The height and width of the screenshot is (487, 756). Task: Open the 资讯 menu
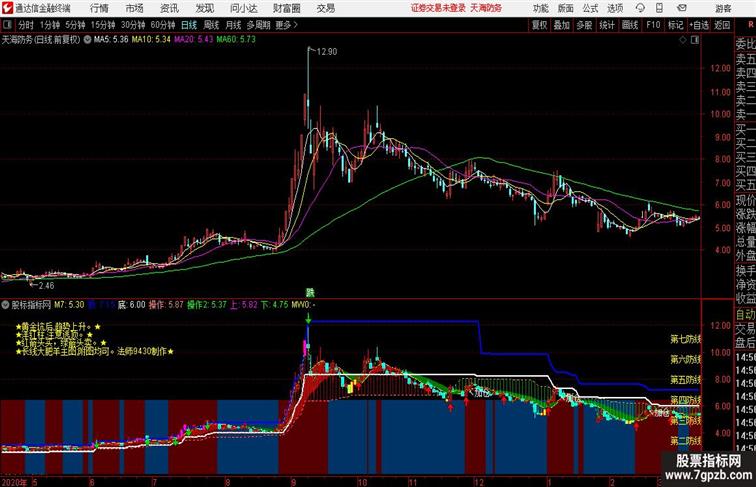(x=169, y=8)
